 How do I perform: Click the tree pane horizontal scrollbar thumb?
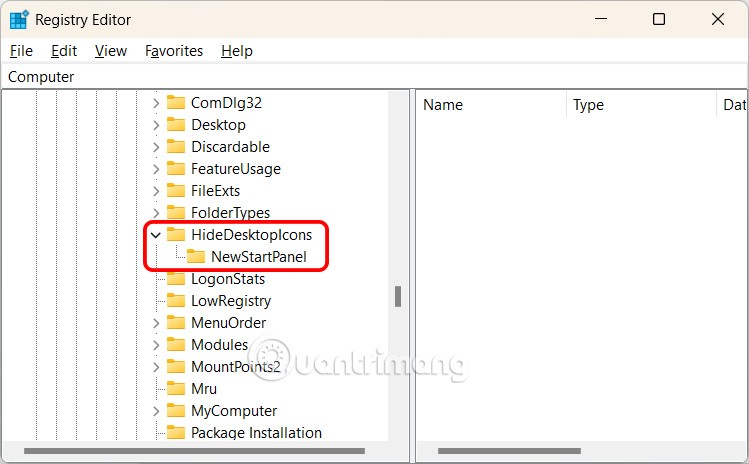tap(194, 451)
